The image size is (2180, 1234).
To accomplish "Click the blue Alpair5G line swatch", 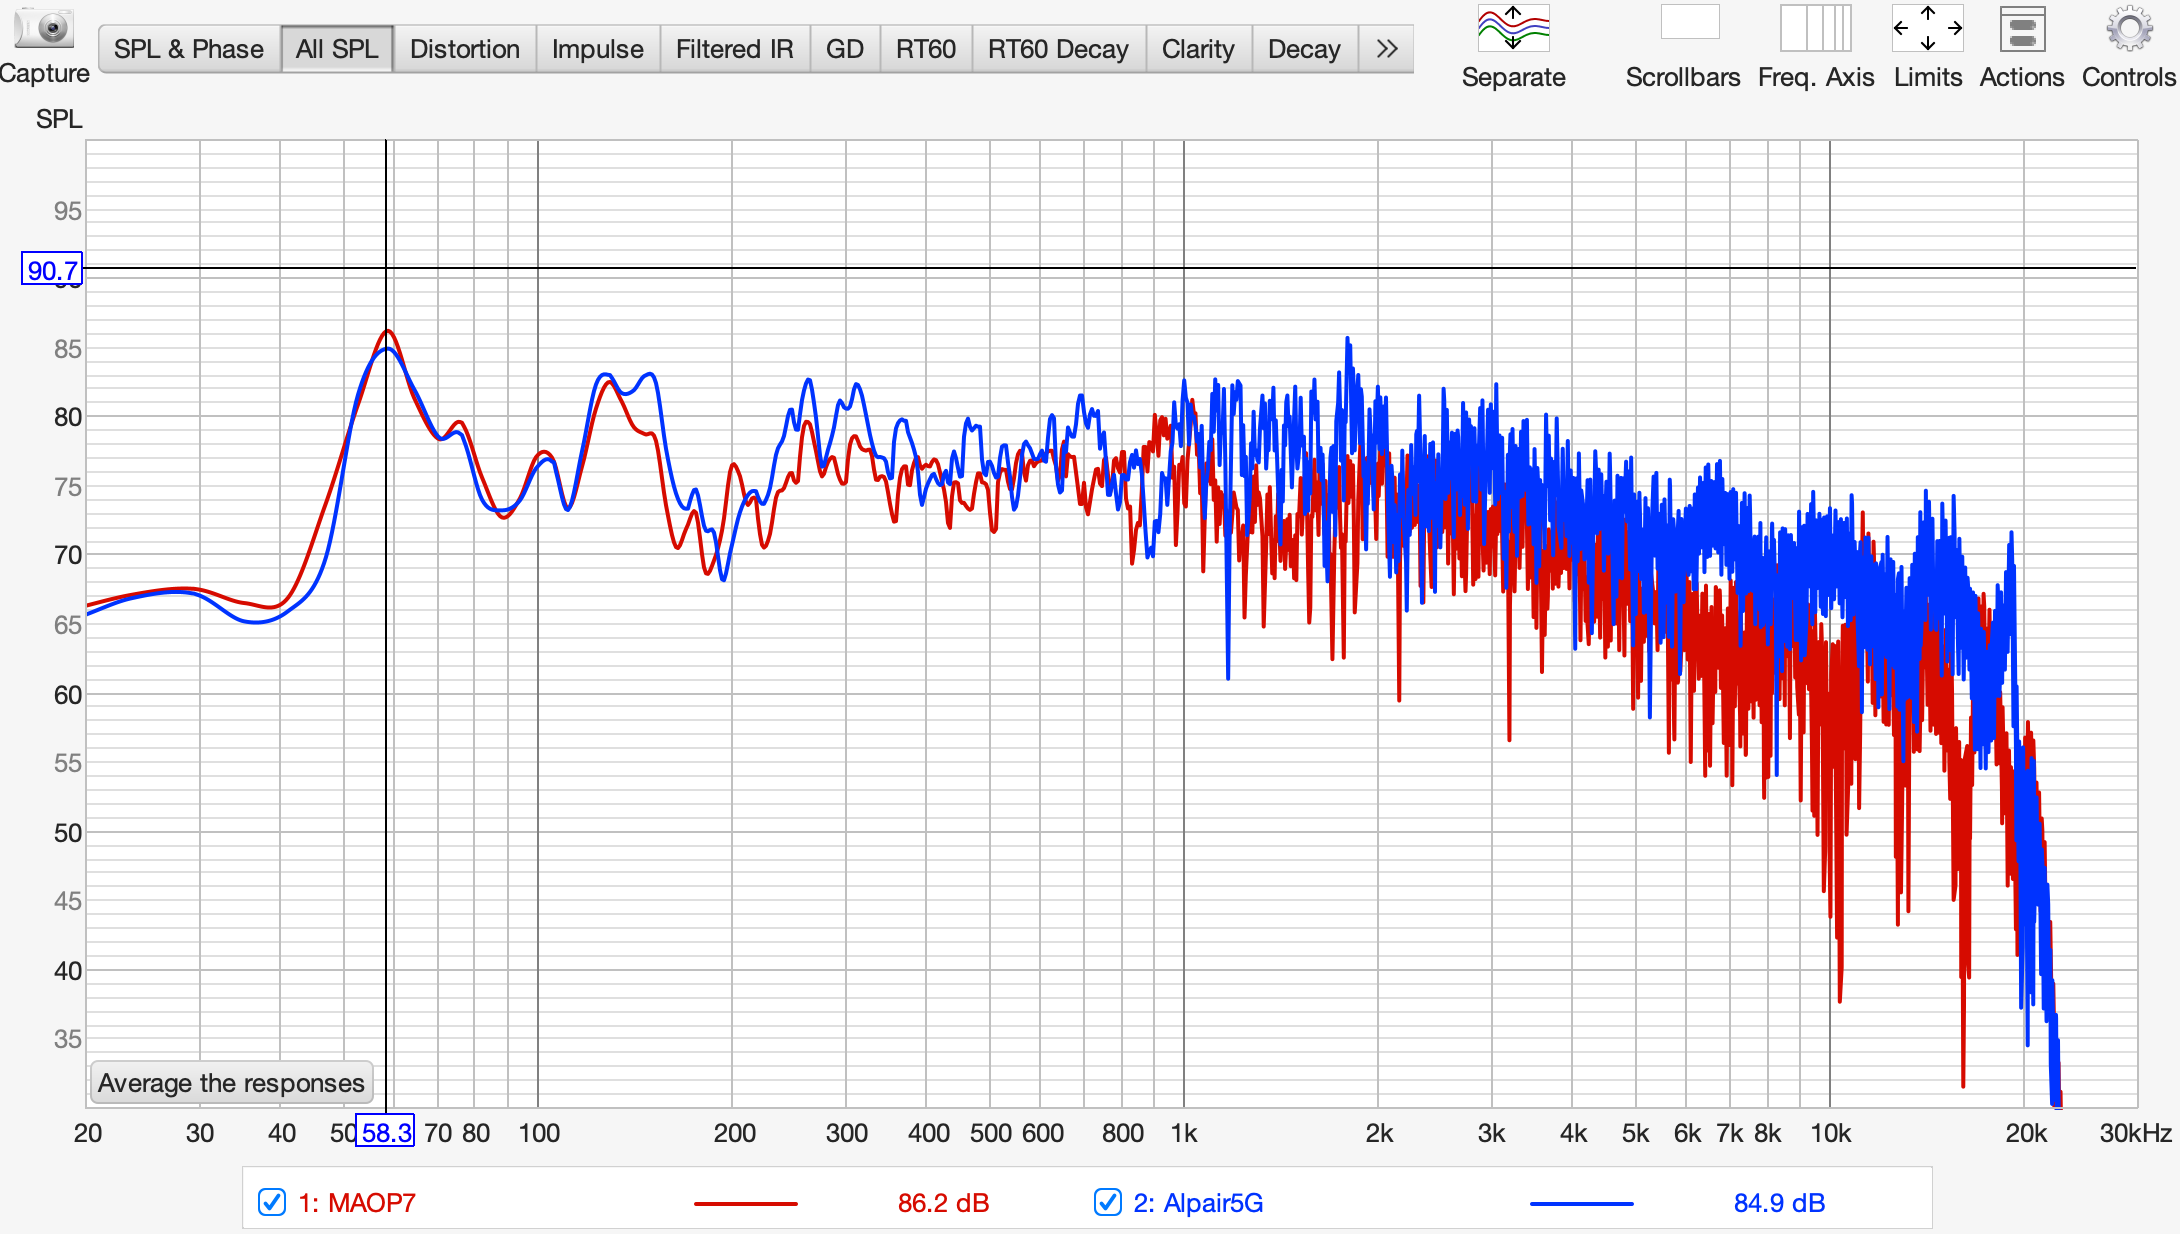I will [1581, 1203].
